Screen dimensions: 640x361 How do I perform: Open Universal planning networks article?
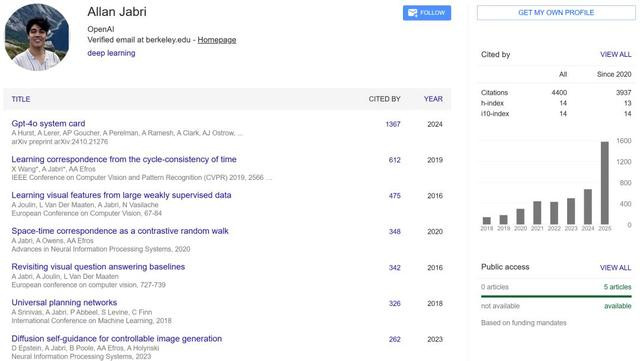point(64,303)
